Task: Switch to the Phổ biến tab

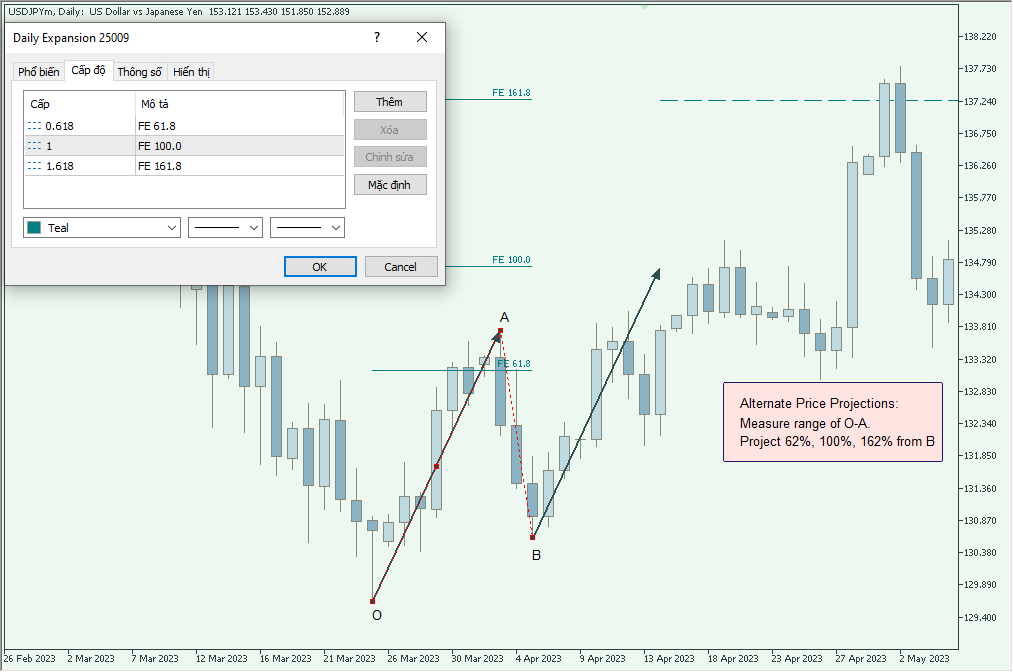Action: coord(39,72)
